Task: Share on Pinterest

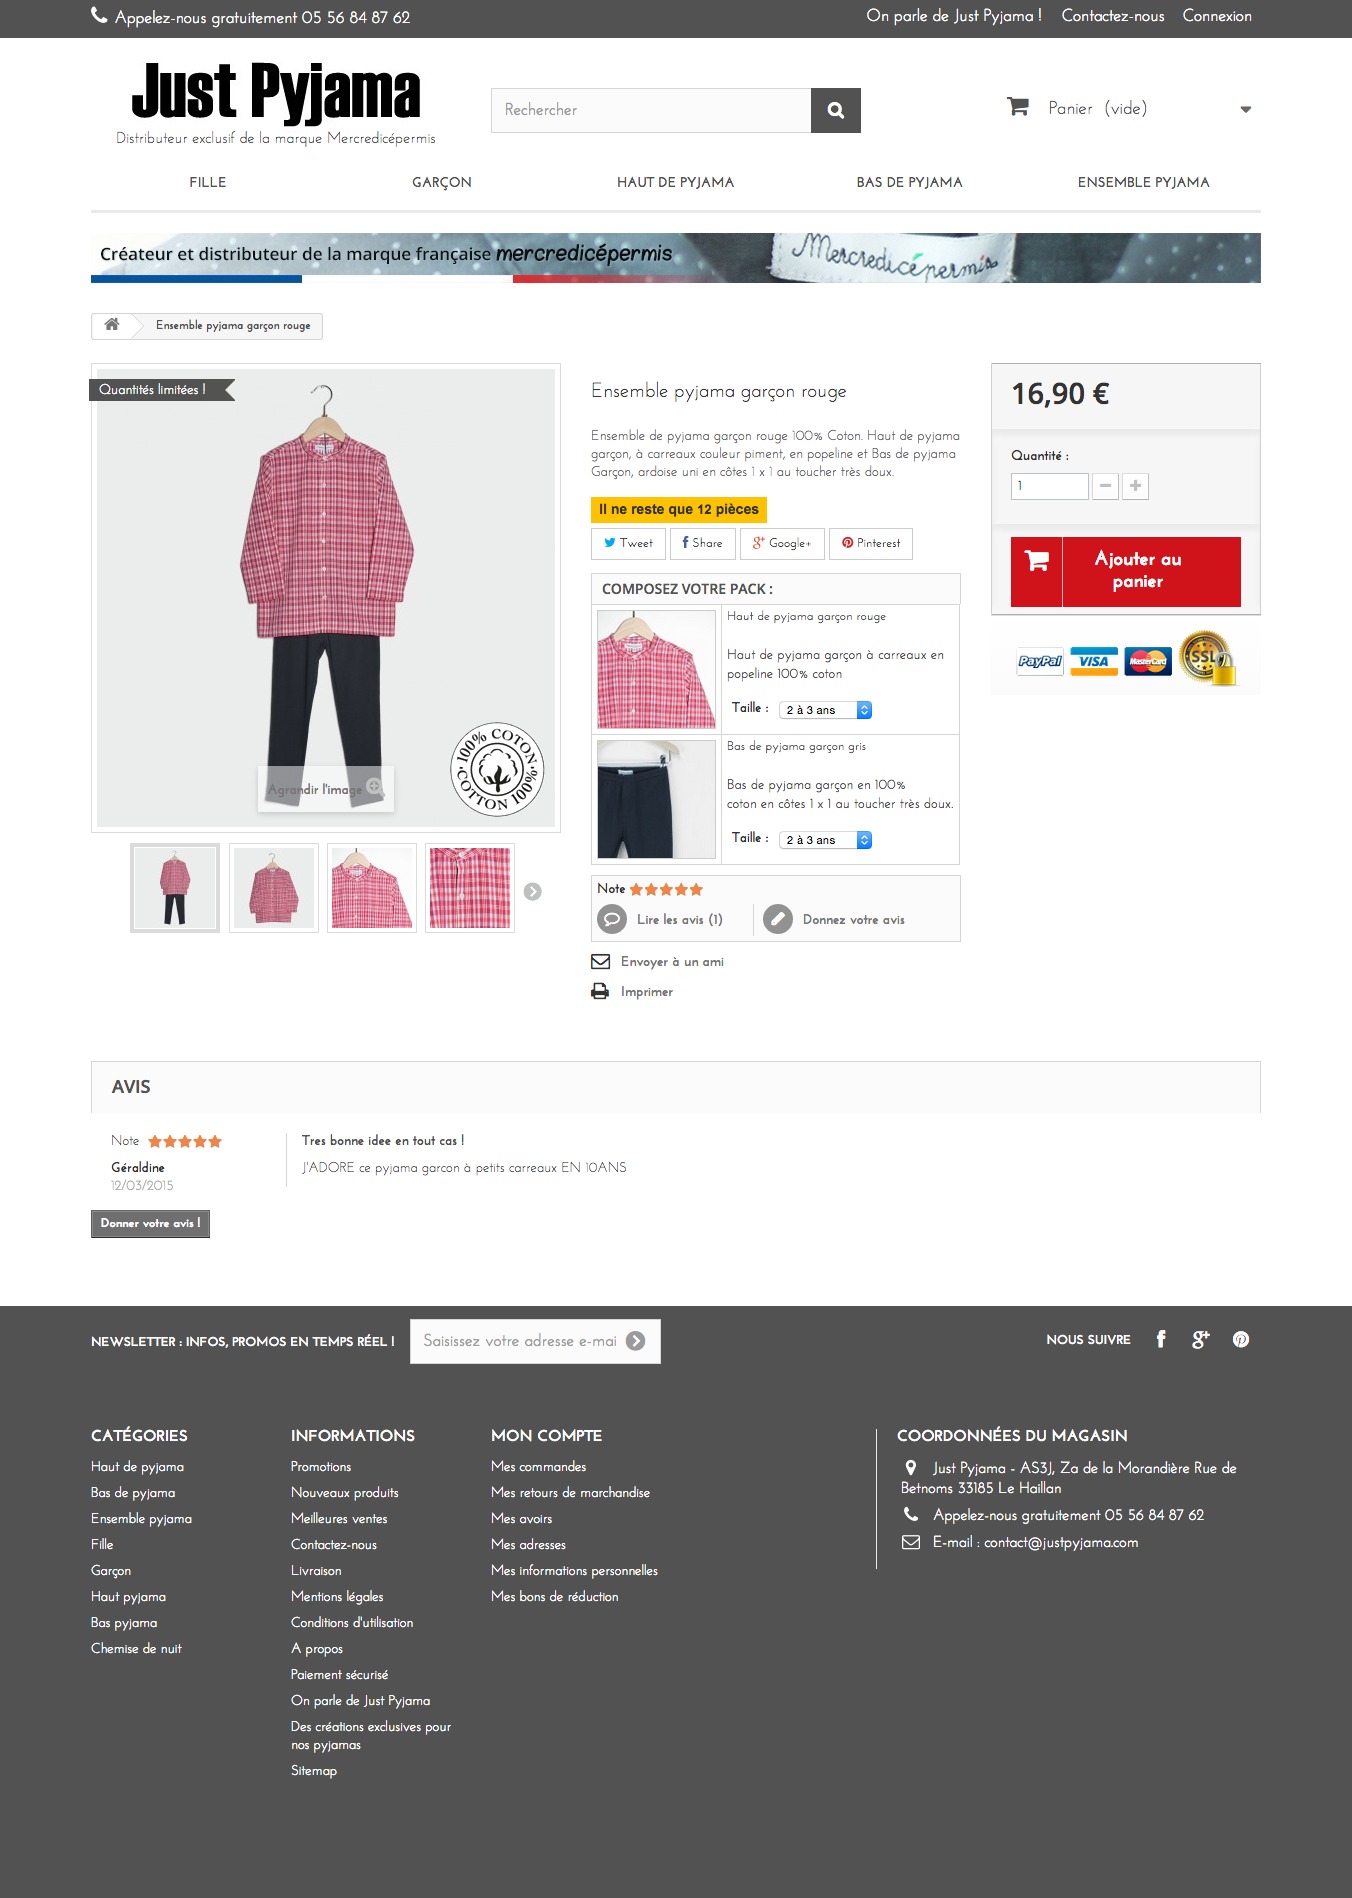Action: point(871,543)
